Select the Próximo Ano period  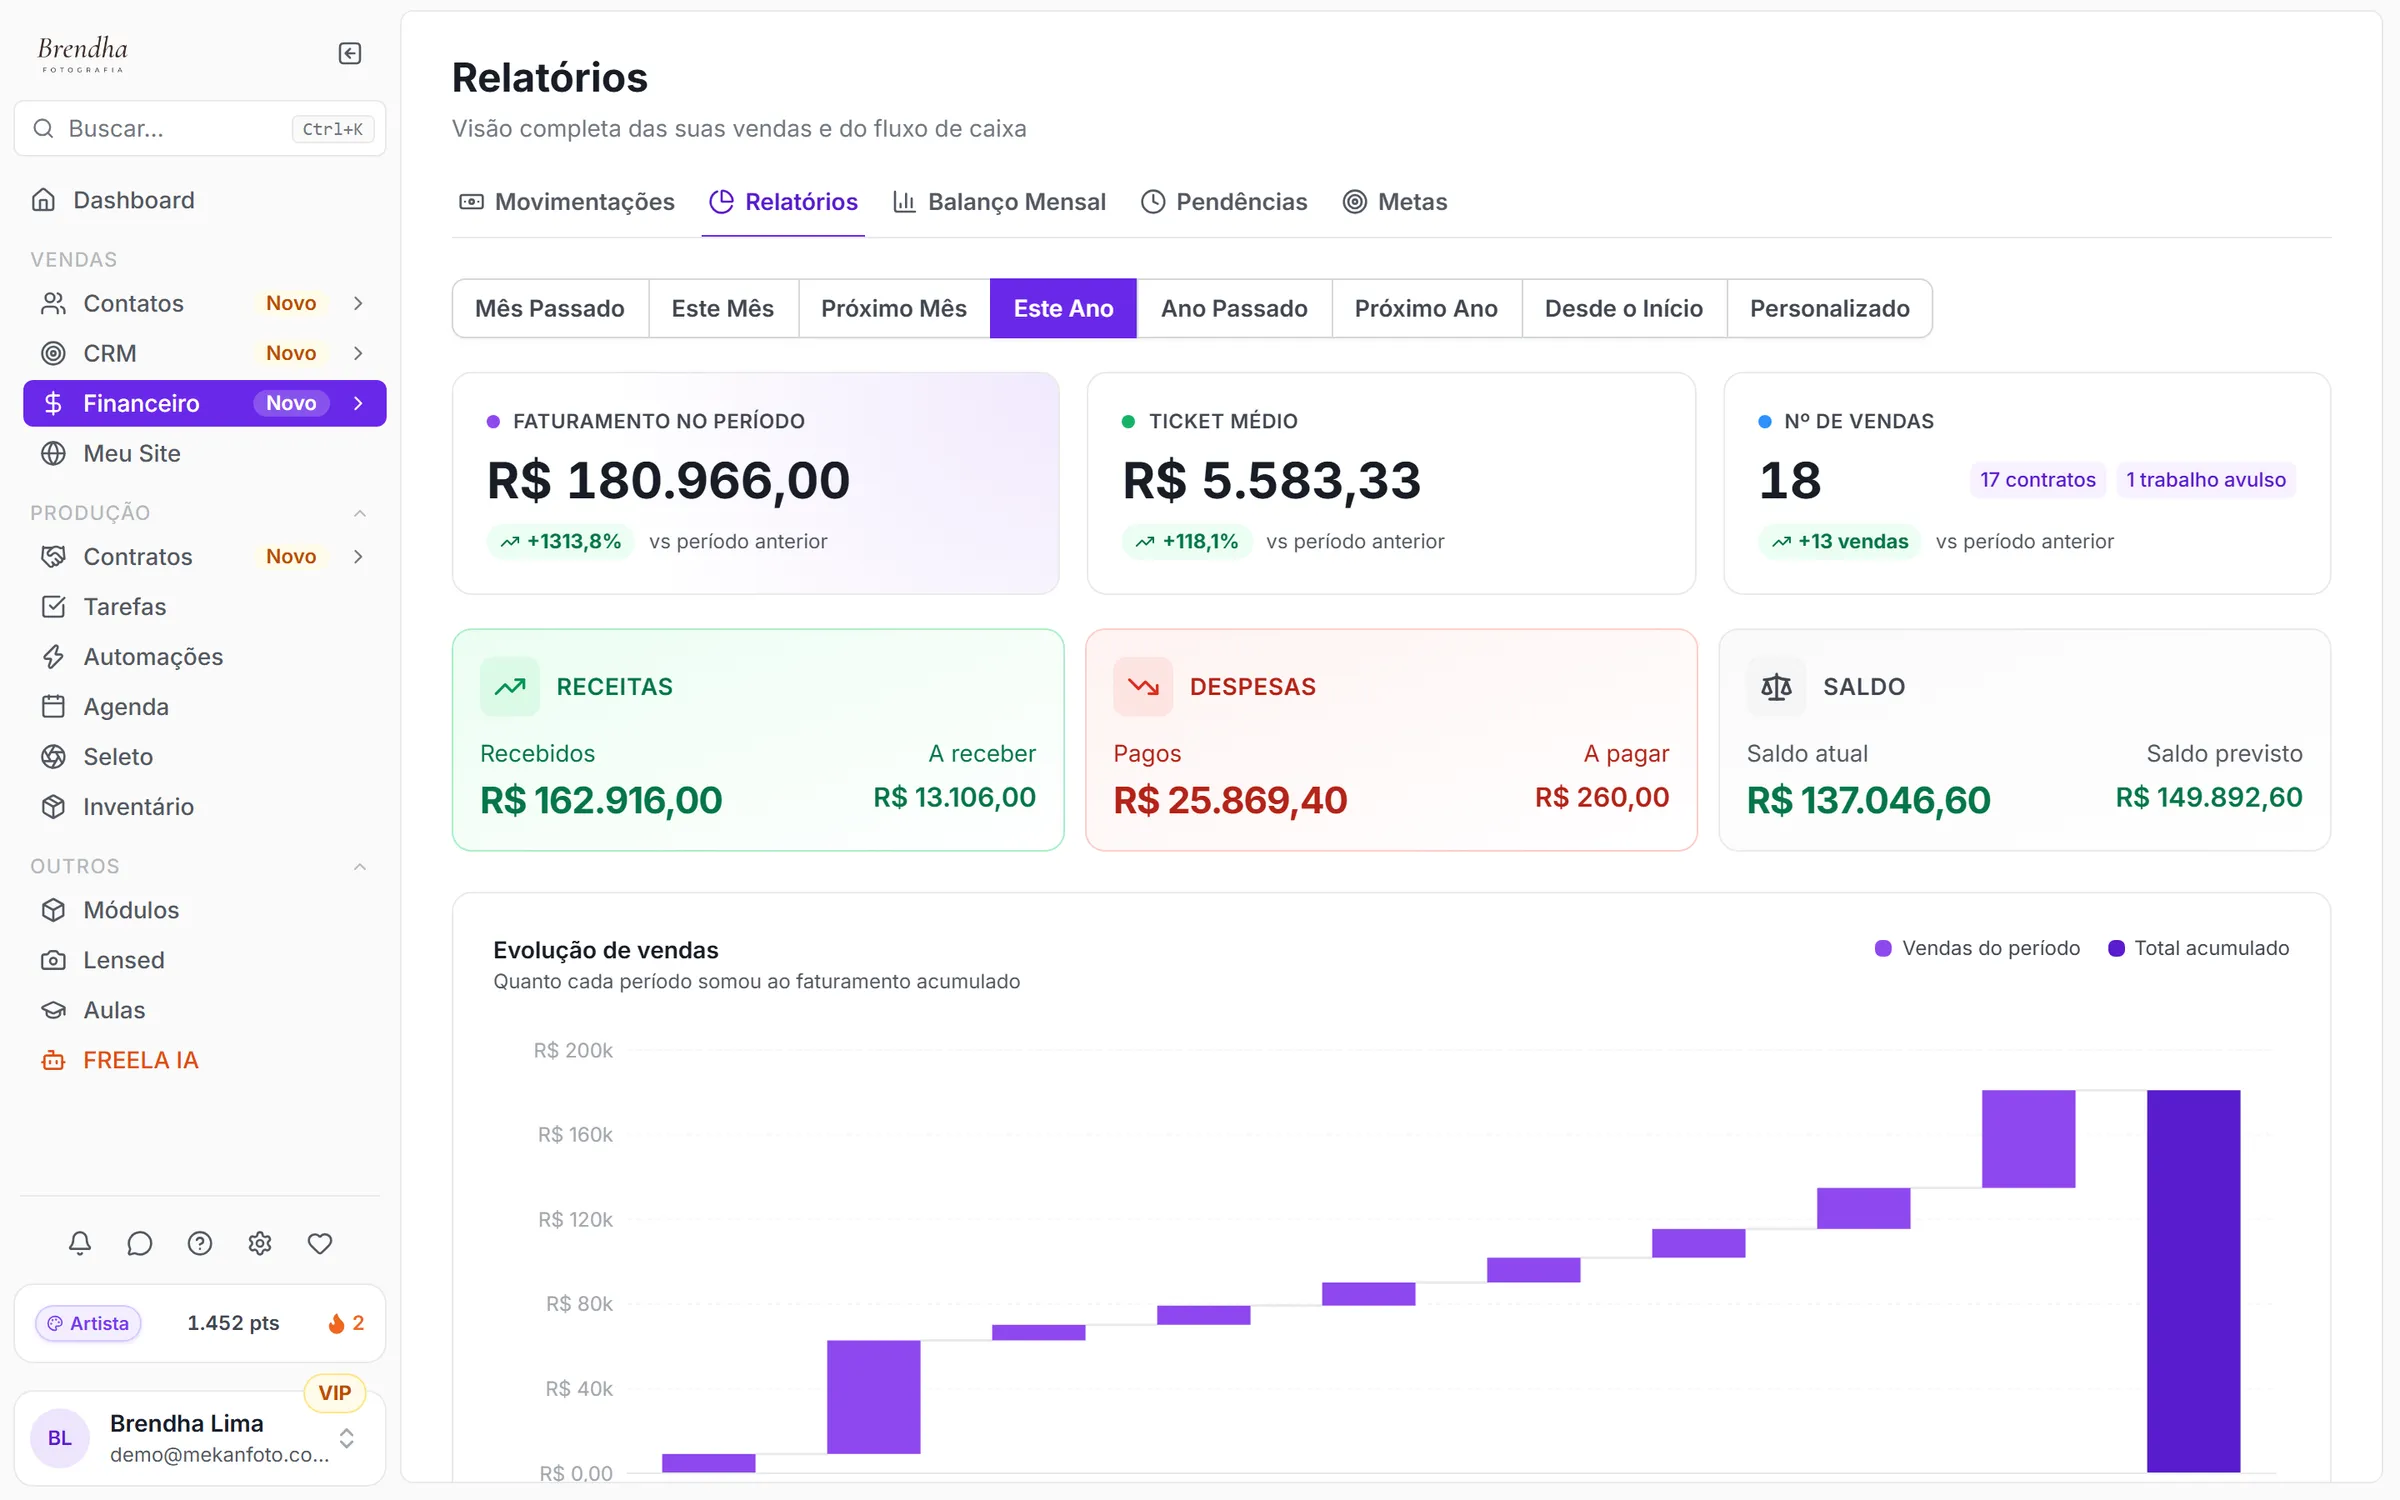(x=1426, y=308)
